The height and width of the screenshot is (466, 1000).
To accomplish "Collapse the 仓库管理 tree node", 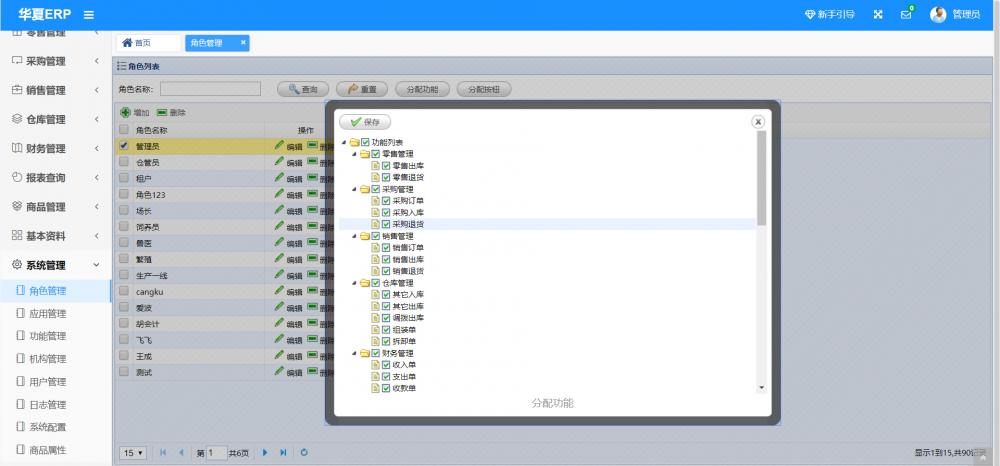I will pos(355,282).
